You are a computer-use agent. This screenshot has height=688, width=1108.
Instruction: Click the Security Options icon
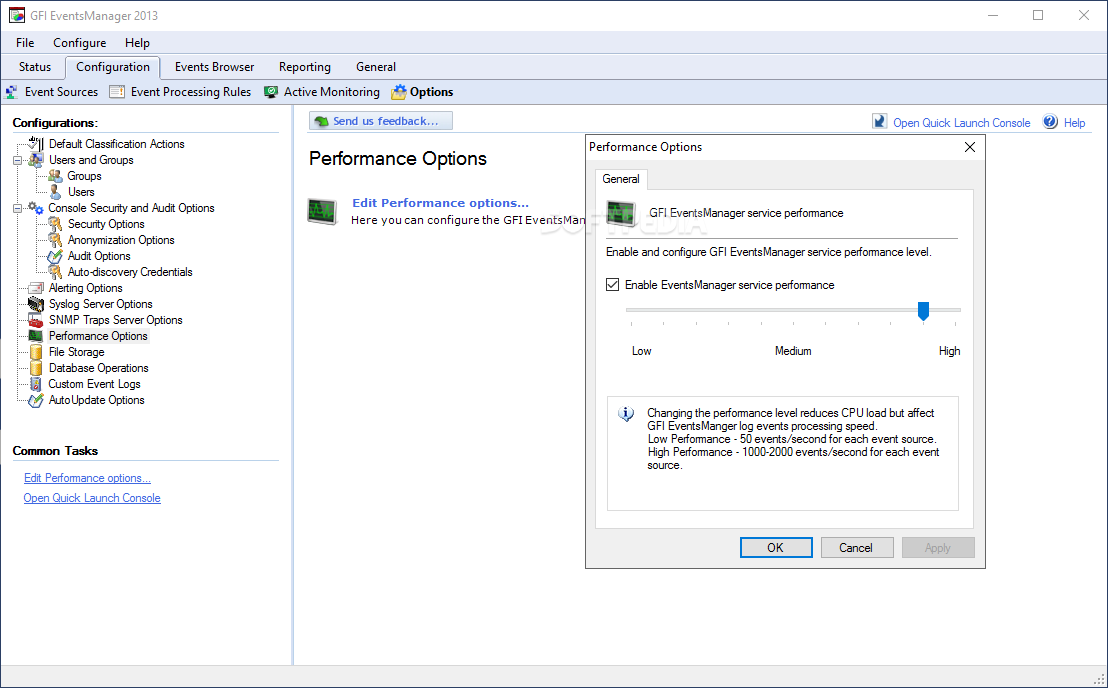(x=55, y=224)
